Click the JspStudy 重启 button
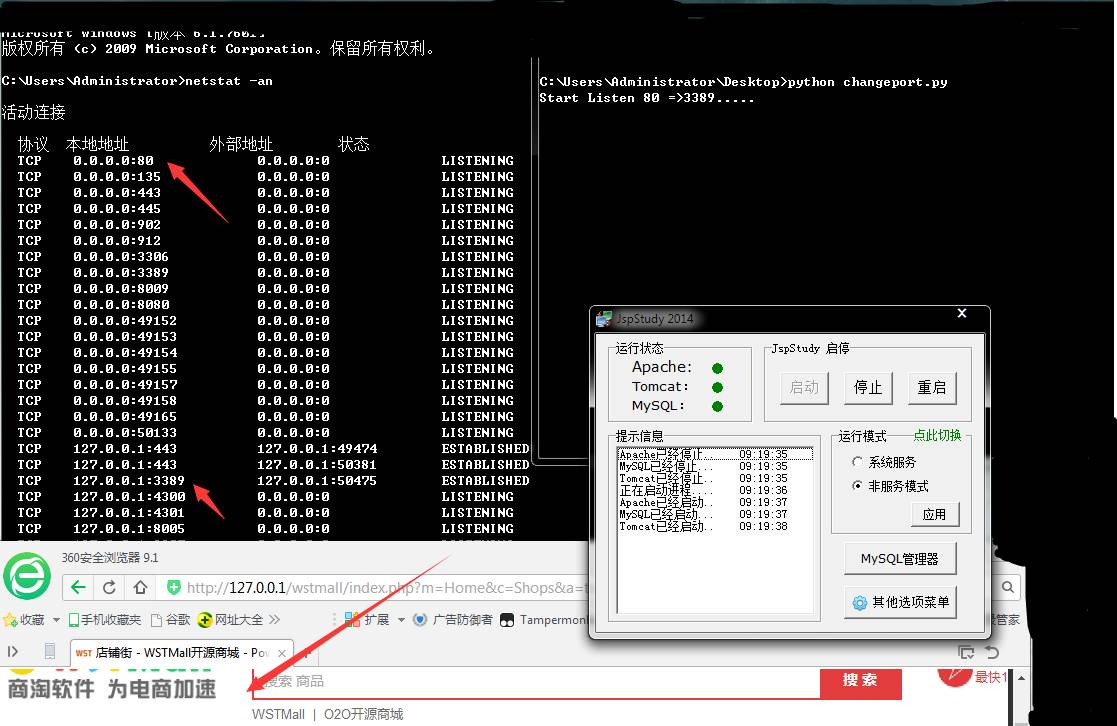Image resolution: width=1117 pixels, height=726 pixels. point(932,388)
